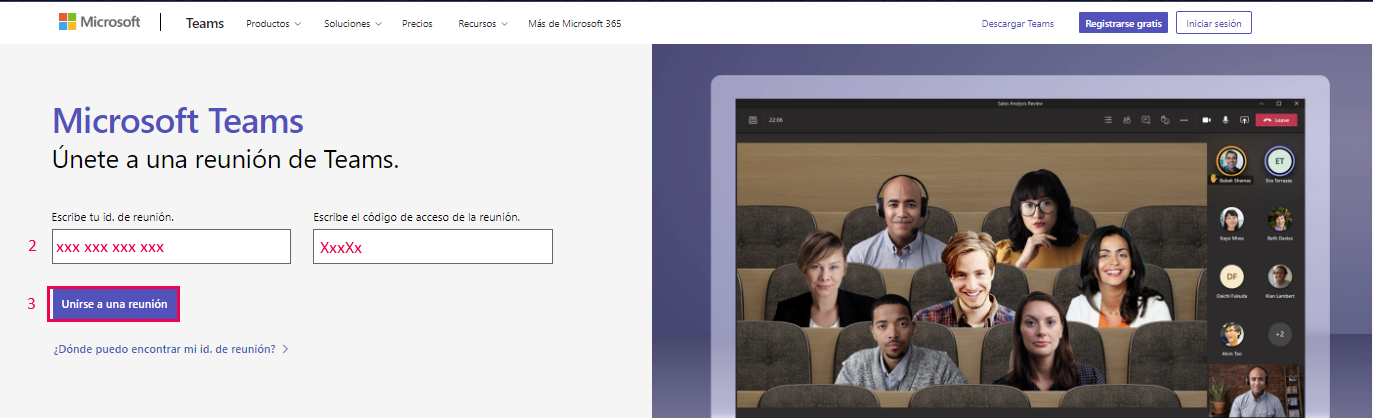The height and width of the screenshot is (418, 1373).
Task: Open the Descargar Teams link
Action: pyautogui.click(x=1017, y=23)
